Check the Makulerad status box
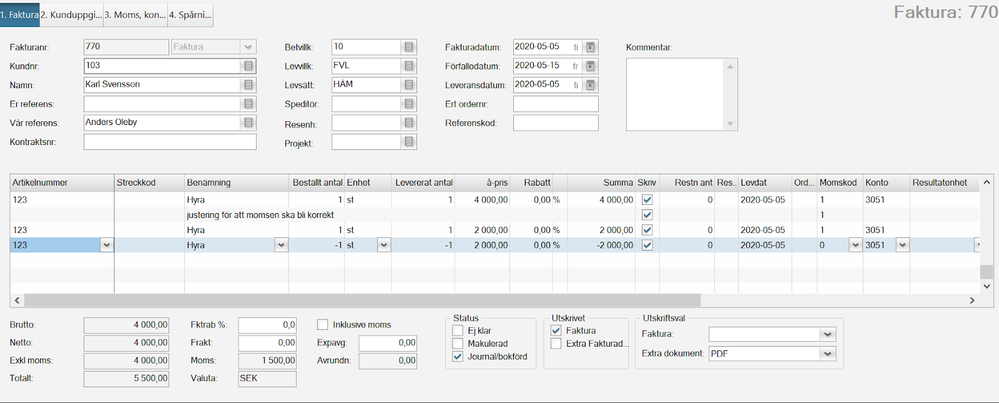Image resolution: width=999 pixels, height=403 pixels. click(x=459, y=342)
